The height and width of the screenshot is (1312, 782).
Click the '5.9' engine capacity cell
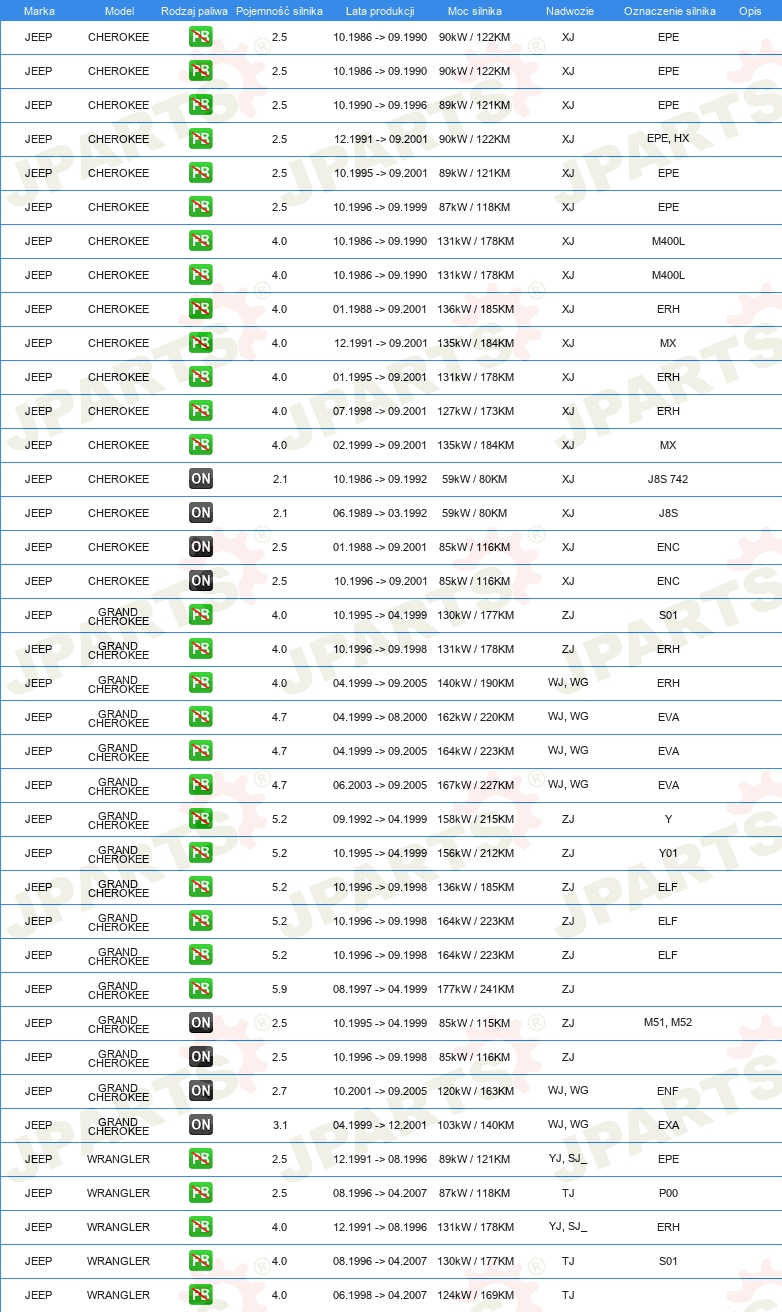coord(279,989)
